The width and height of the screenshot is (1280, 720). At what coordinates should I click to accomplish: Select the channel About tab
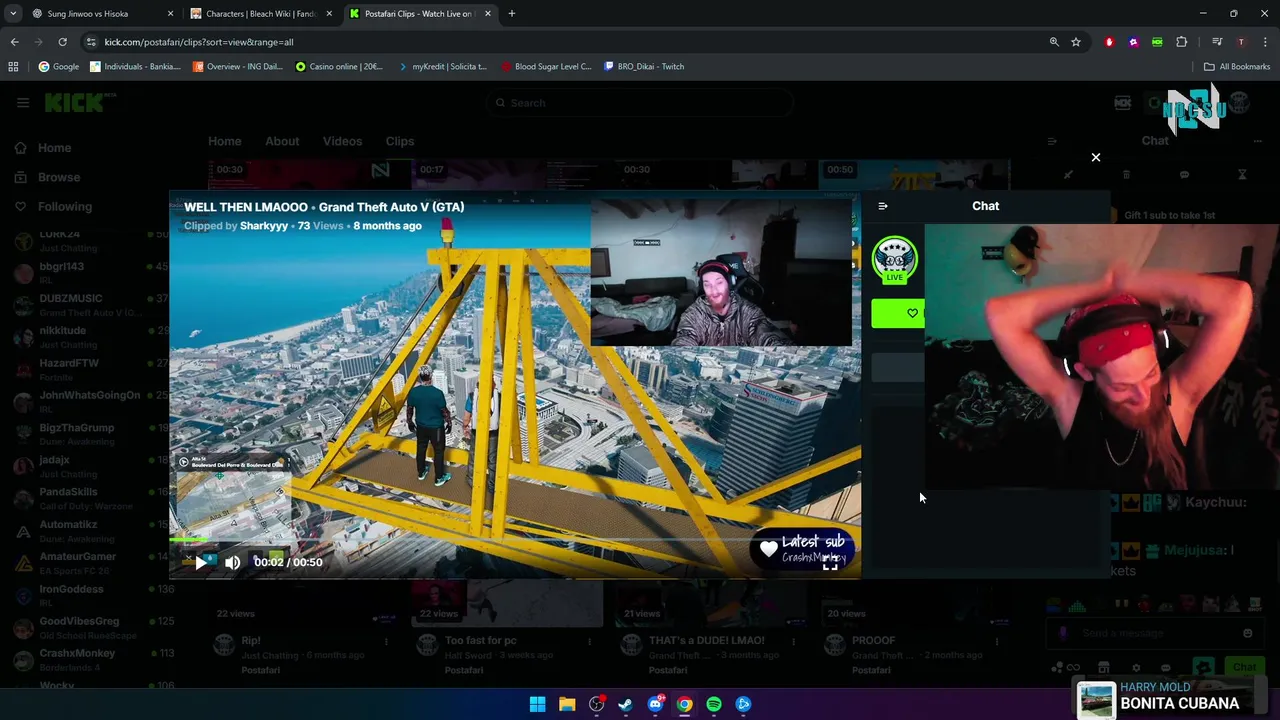(x=282, y=141)
